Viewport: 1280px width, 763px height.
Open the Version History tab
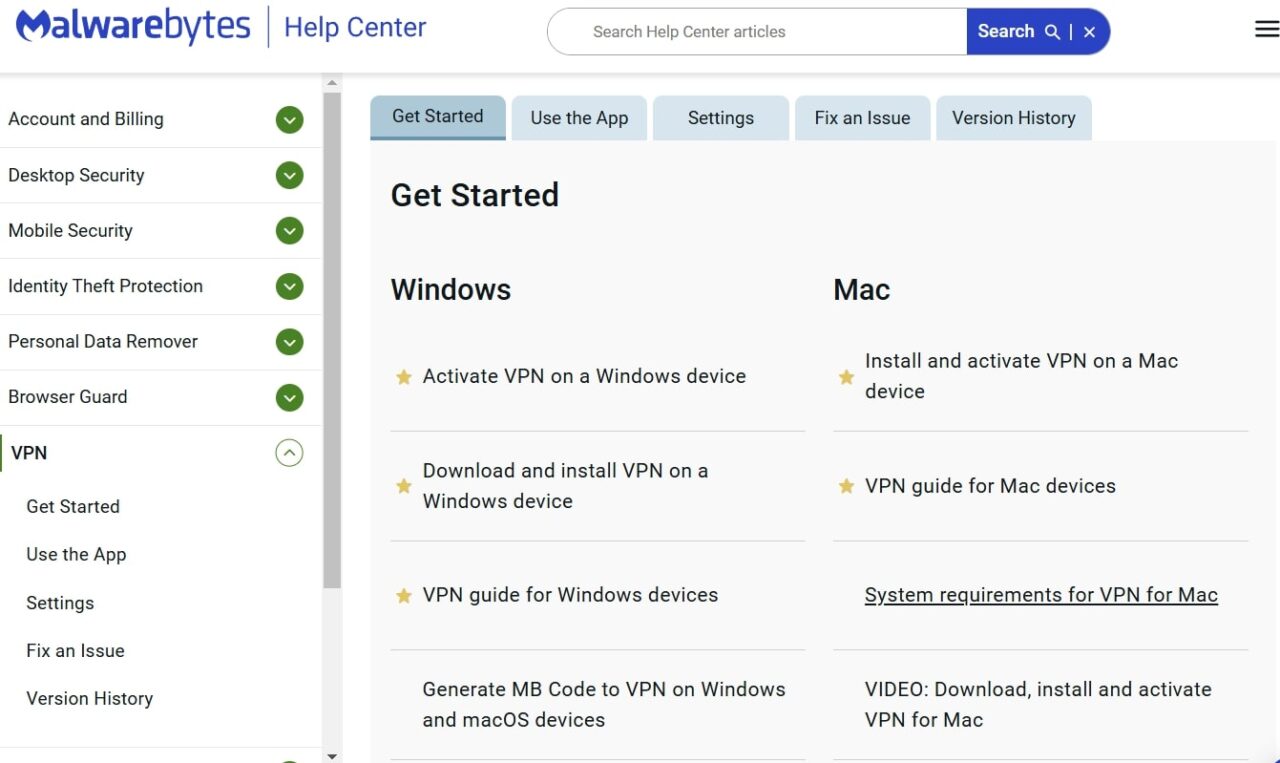1013,118
